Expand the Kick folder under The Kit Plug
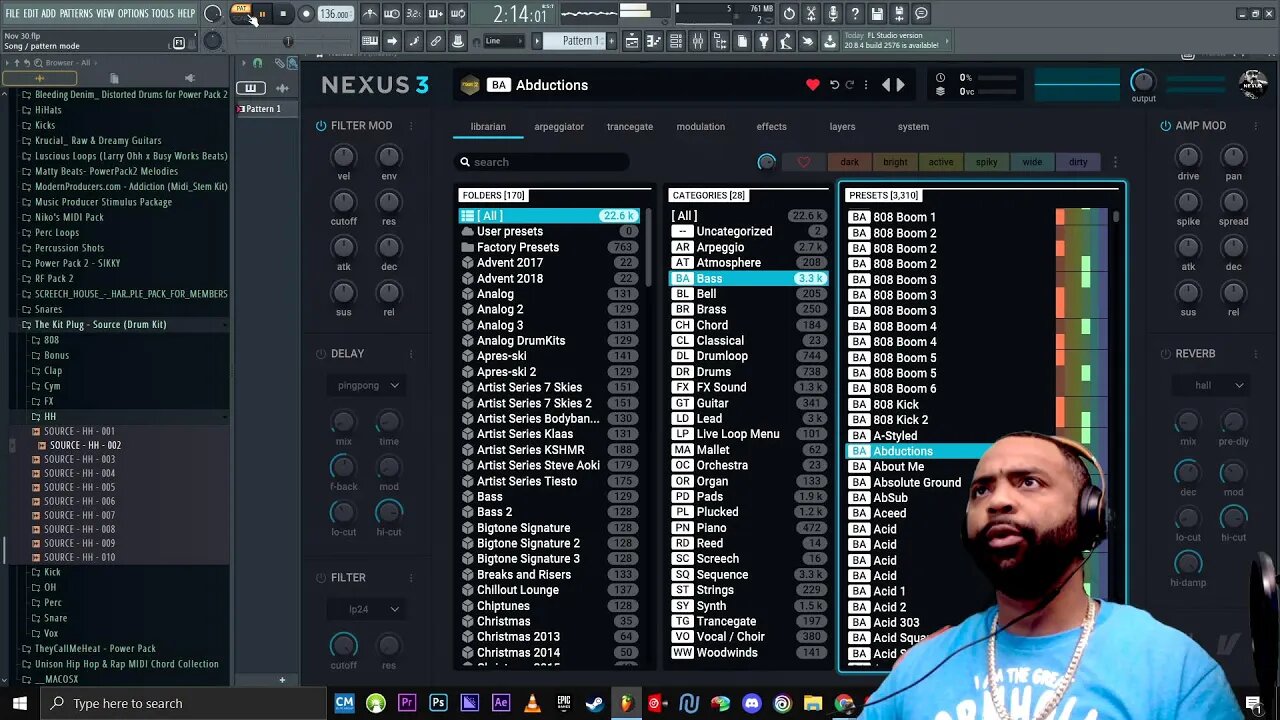The width and height of the screenshot is (1280, 720). coord(52,572)
